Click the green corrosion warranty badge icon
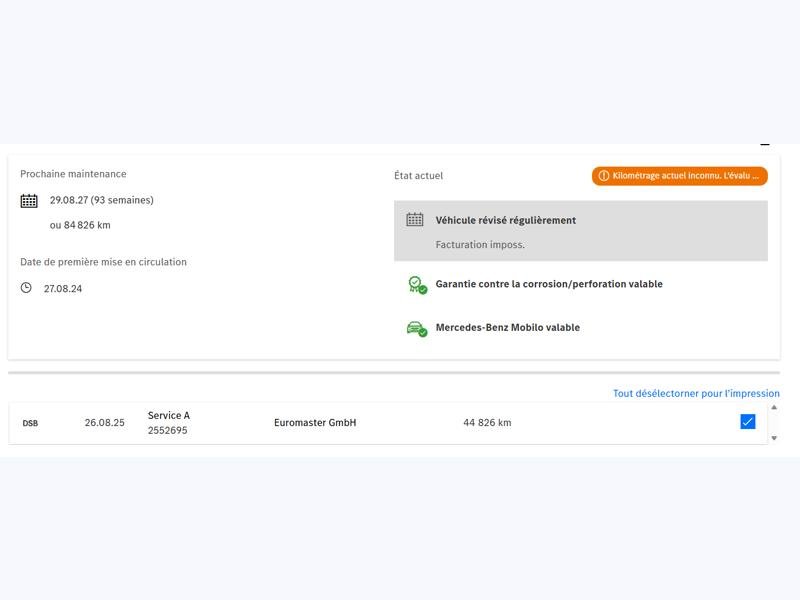The height and width of the screenshot is (600, 800). 417,285
